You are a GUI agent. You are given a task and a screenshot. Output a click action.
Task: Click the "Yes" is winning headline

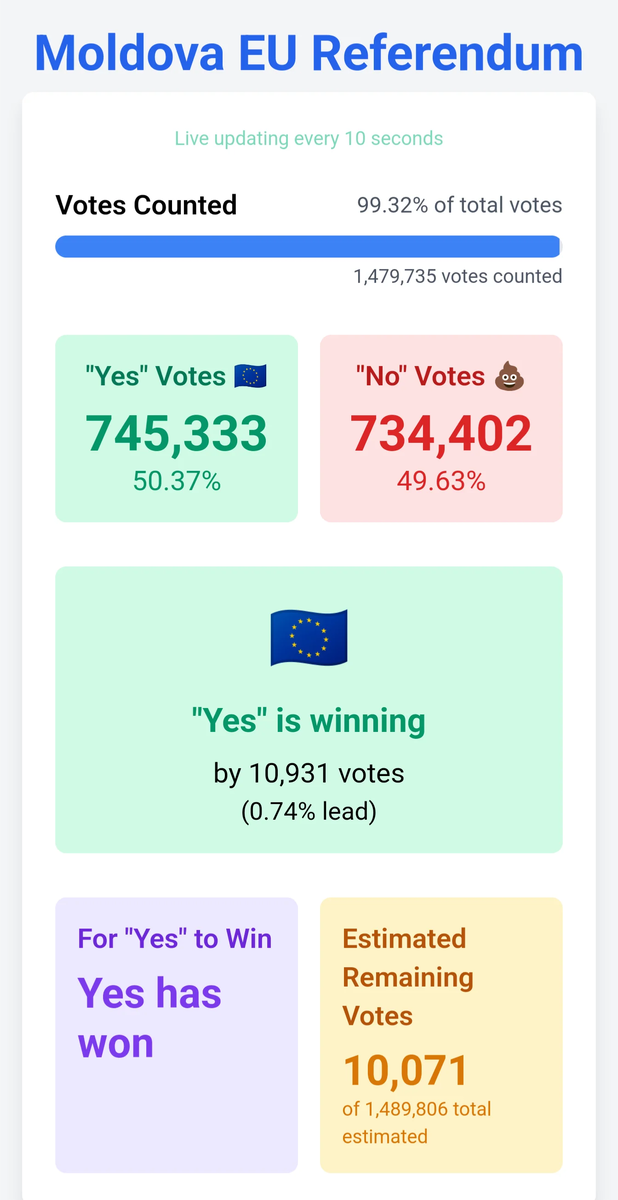pyautogui.click(x=309, y=720)
